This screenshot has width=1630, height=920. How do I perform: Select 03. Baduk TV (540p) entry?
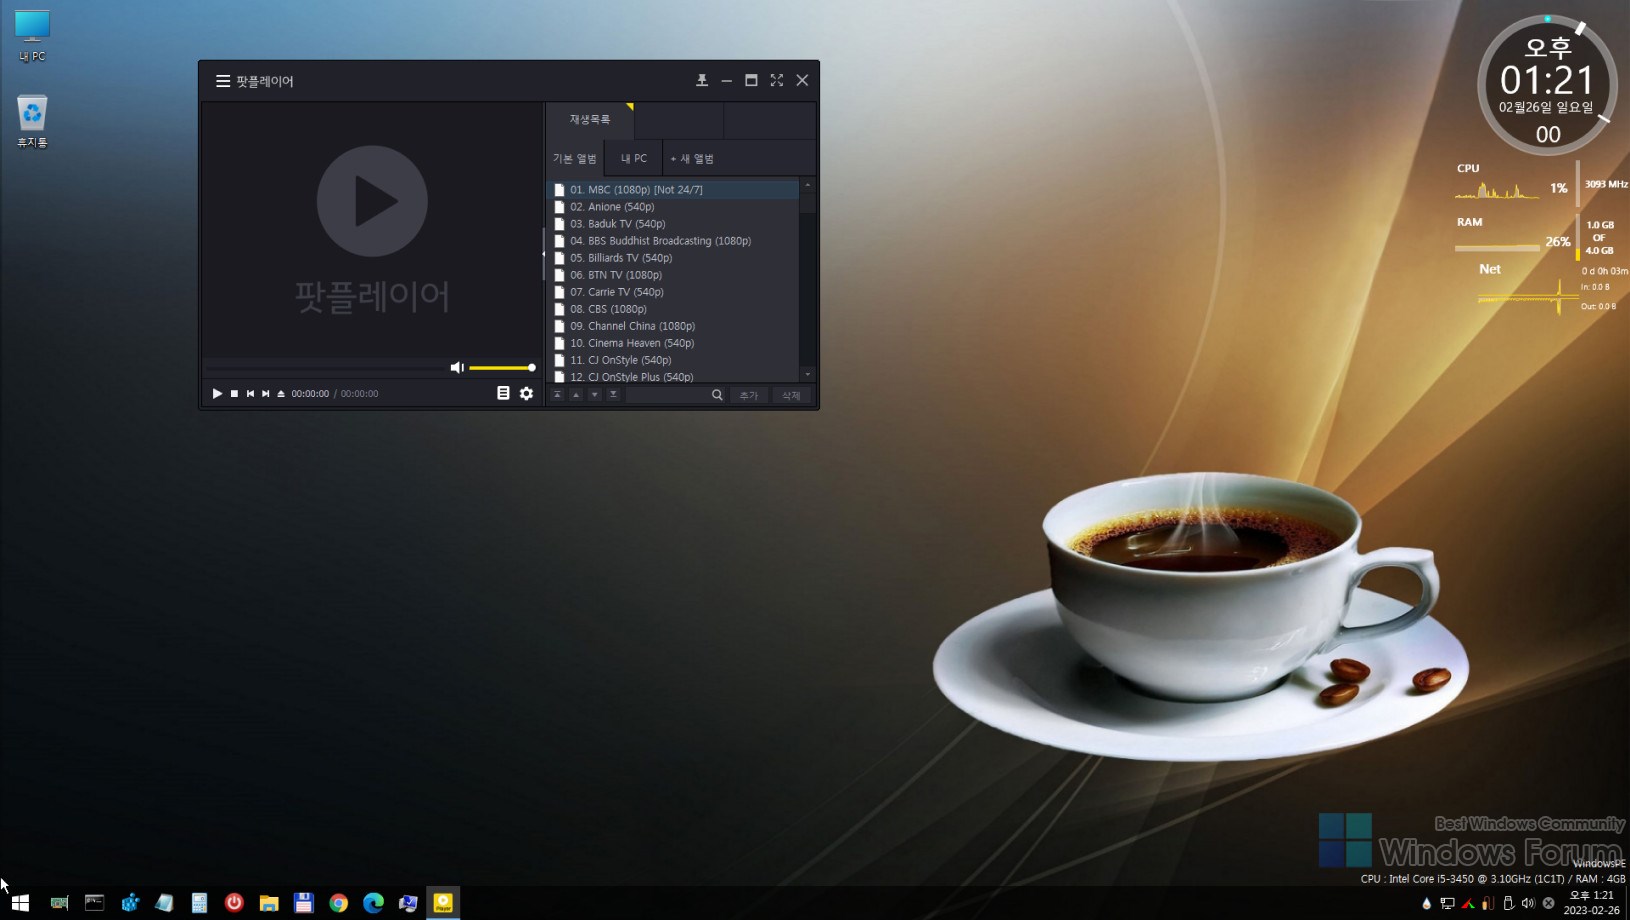point(673,224)
